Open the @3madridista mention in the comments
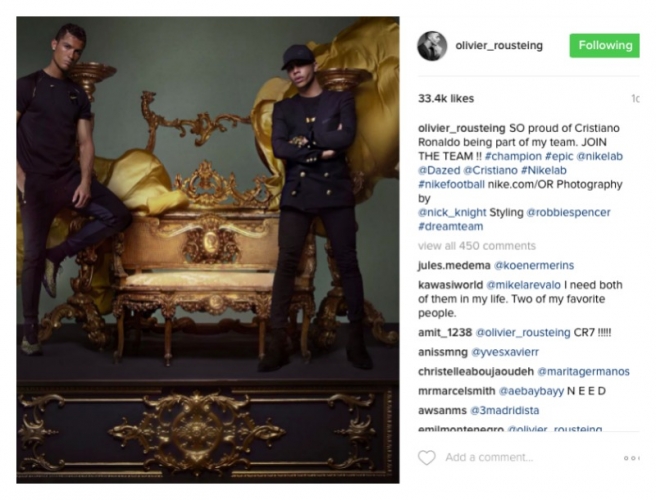This screenshot has height=500, width=656. click(x=505, y=410)
